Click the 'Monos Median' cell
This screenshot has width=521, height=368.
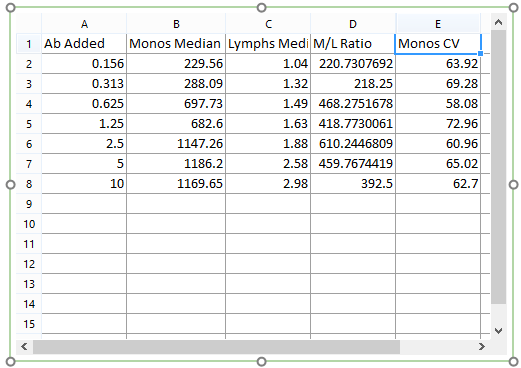(x=176, y=44)
